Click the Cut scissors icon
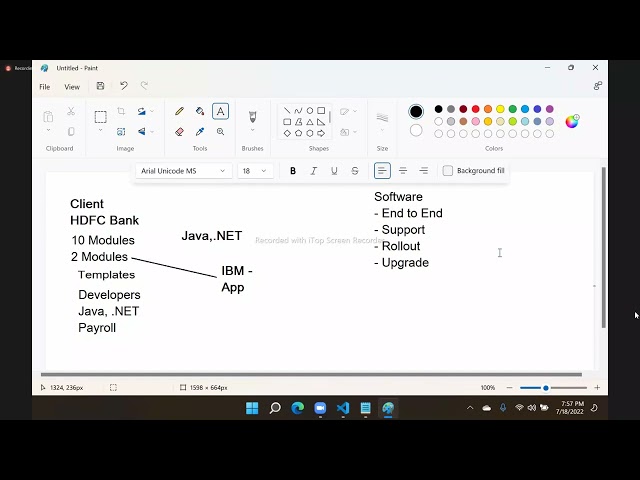Image resolution: width=640 pixels, height=480 pixels. pyautogui.click(x=71, y=111)
